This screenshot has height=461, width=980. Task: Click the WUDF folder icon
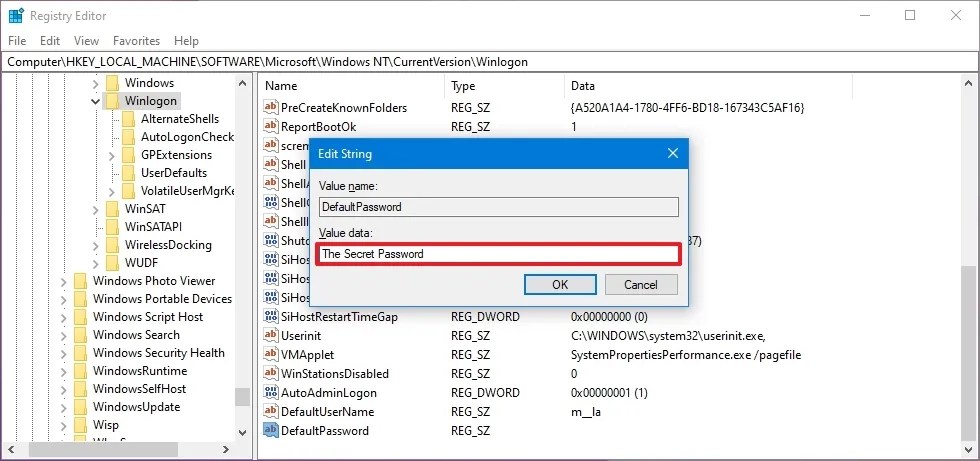point(112,262)
